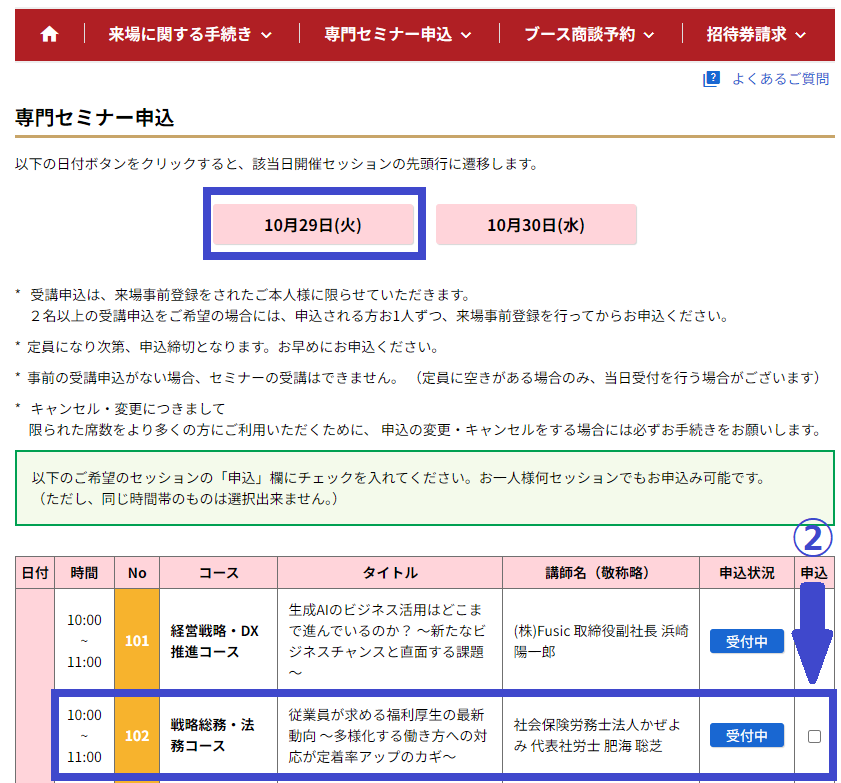
Task: Click 受付中 status for session 102
Action: [746, 736]
